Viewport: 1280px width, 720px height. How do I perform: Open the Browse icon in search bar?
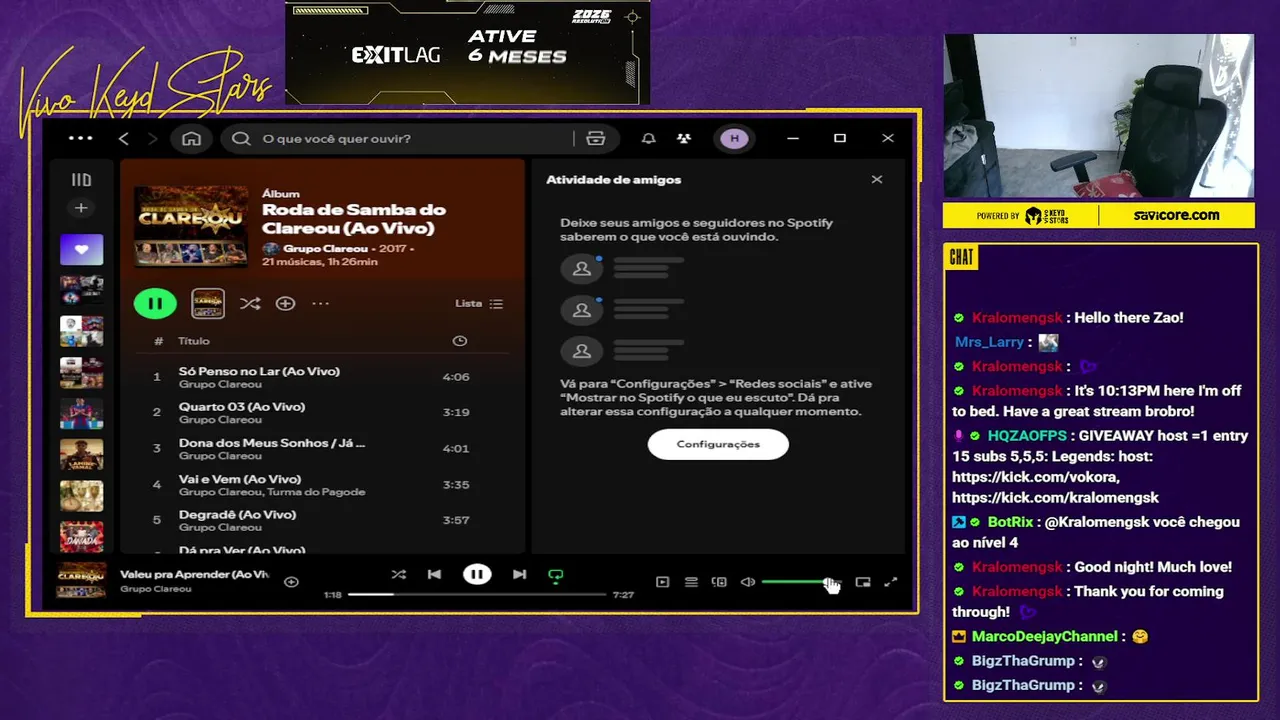coord(596,139)
